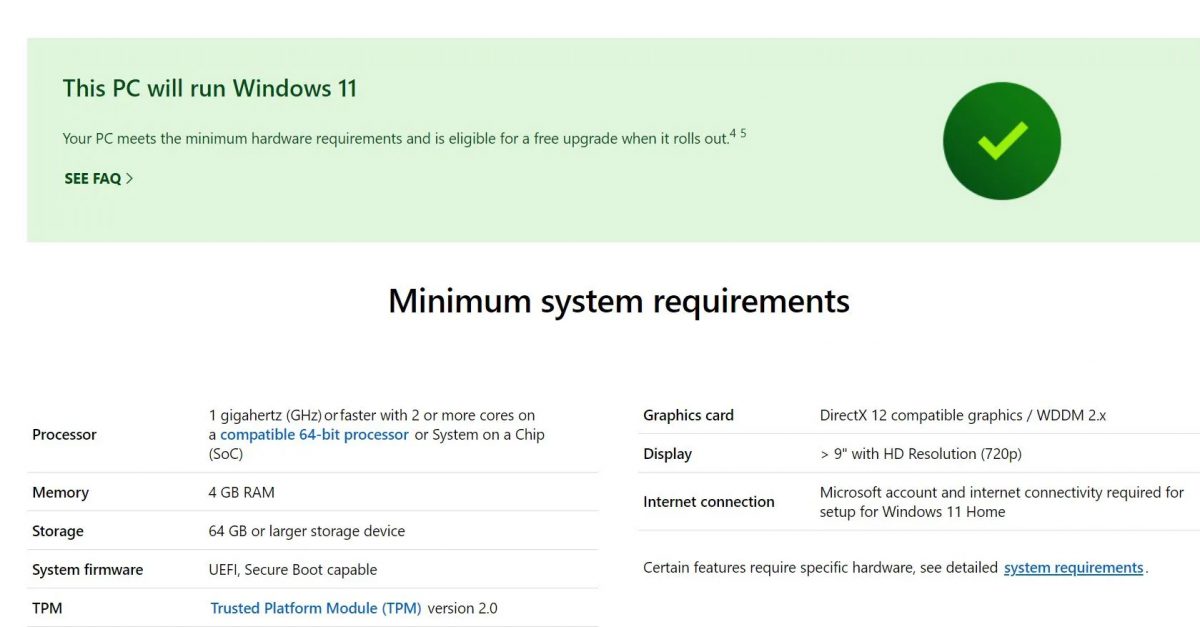Click the 'This PC will run Windows 11' heading
This screenshot has height=627, width=1200.
pos(209,88)
